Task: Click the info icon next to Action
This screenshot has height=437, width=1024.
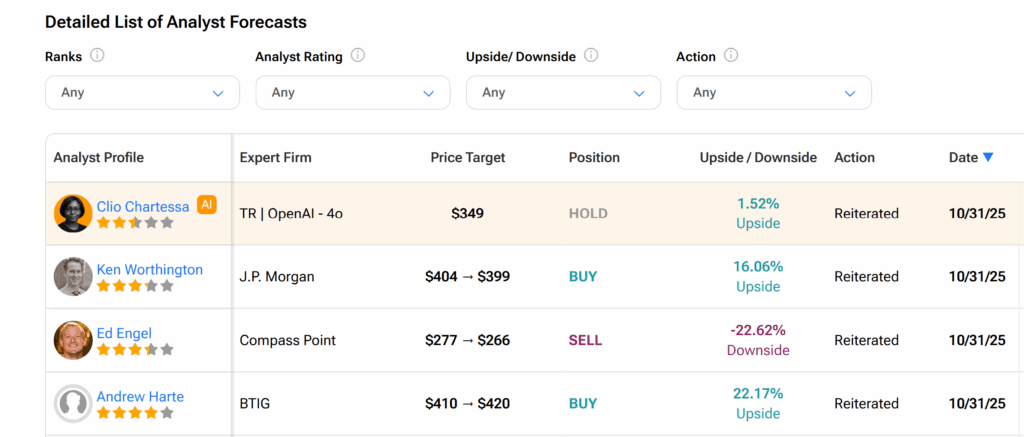Action: pos(731,56)
